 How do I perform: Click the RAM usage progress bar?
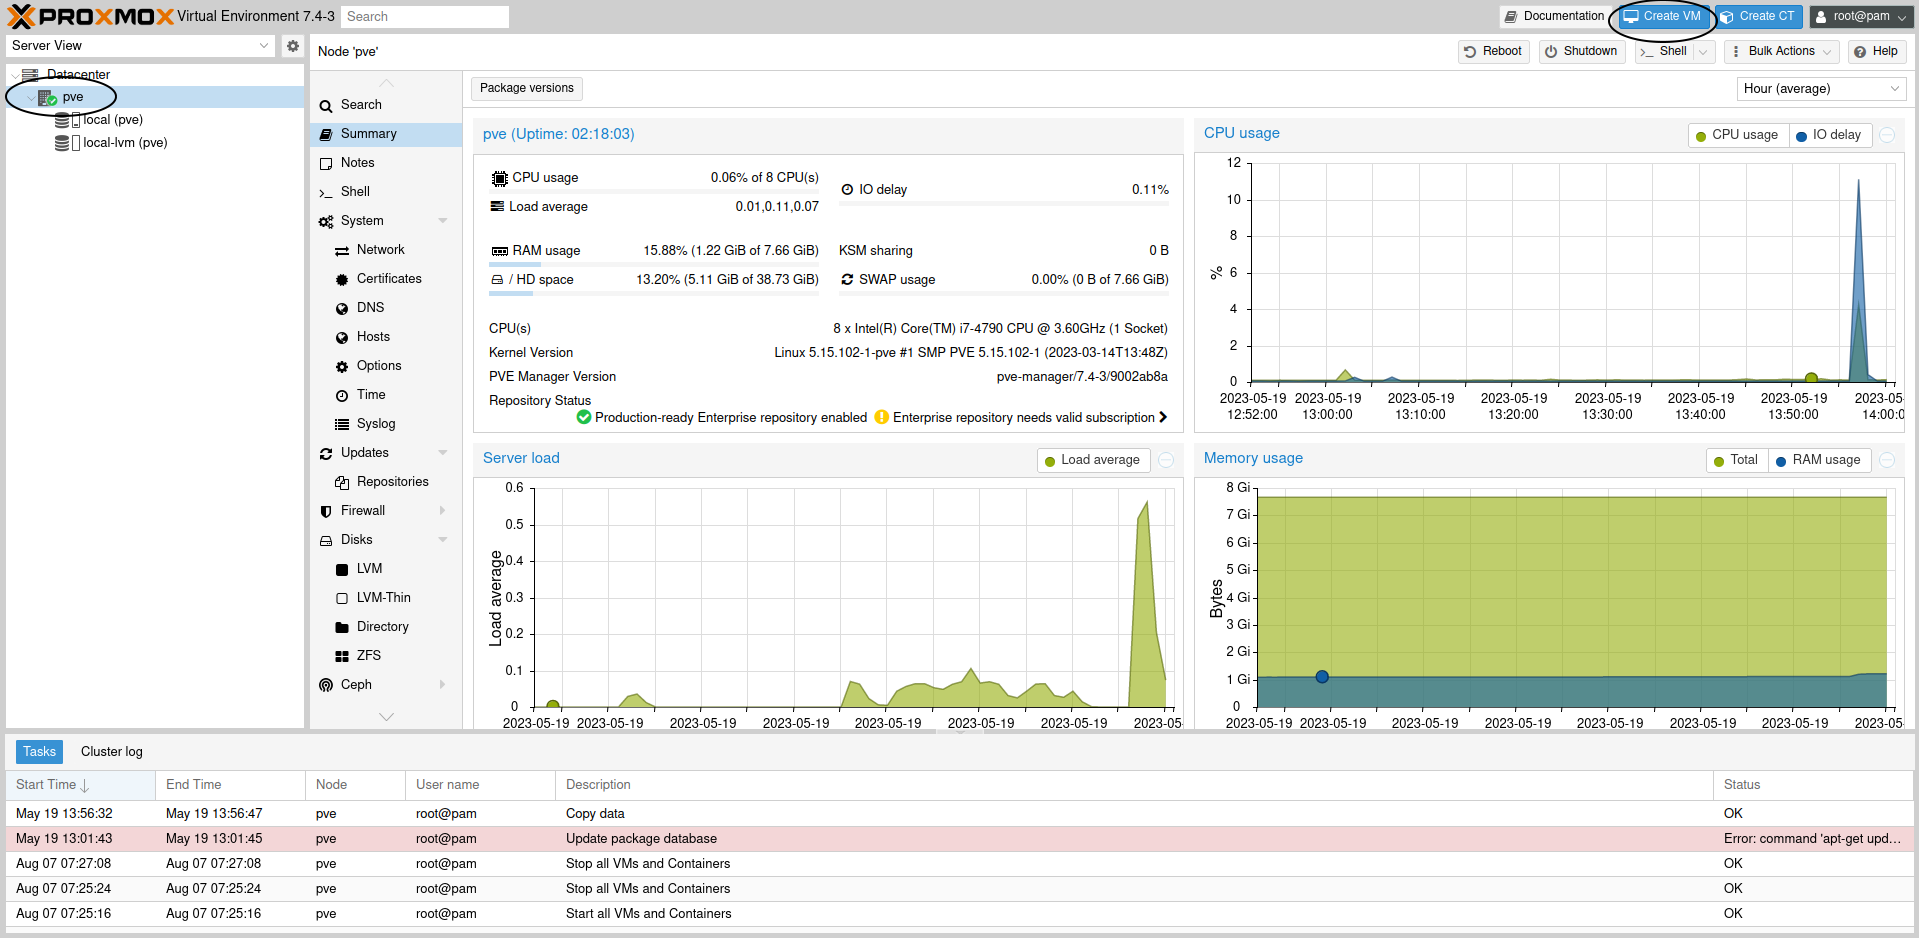tap(654, 264)
